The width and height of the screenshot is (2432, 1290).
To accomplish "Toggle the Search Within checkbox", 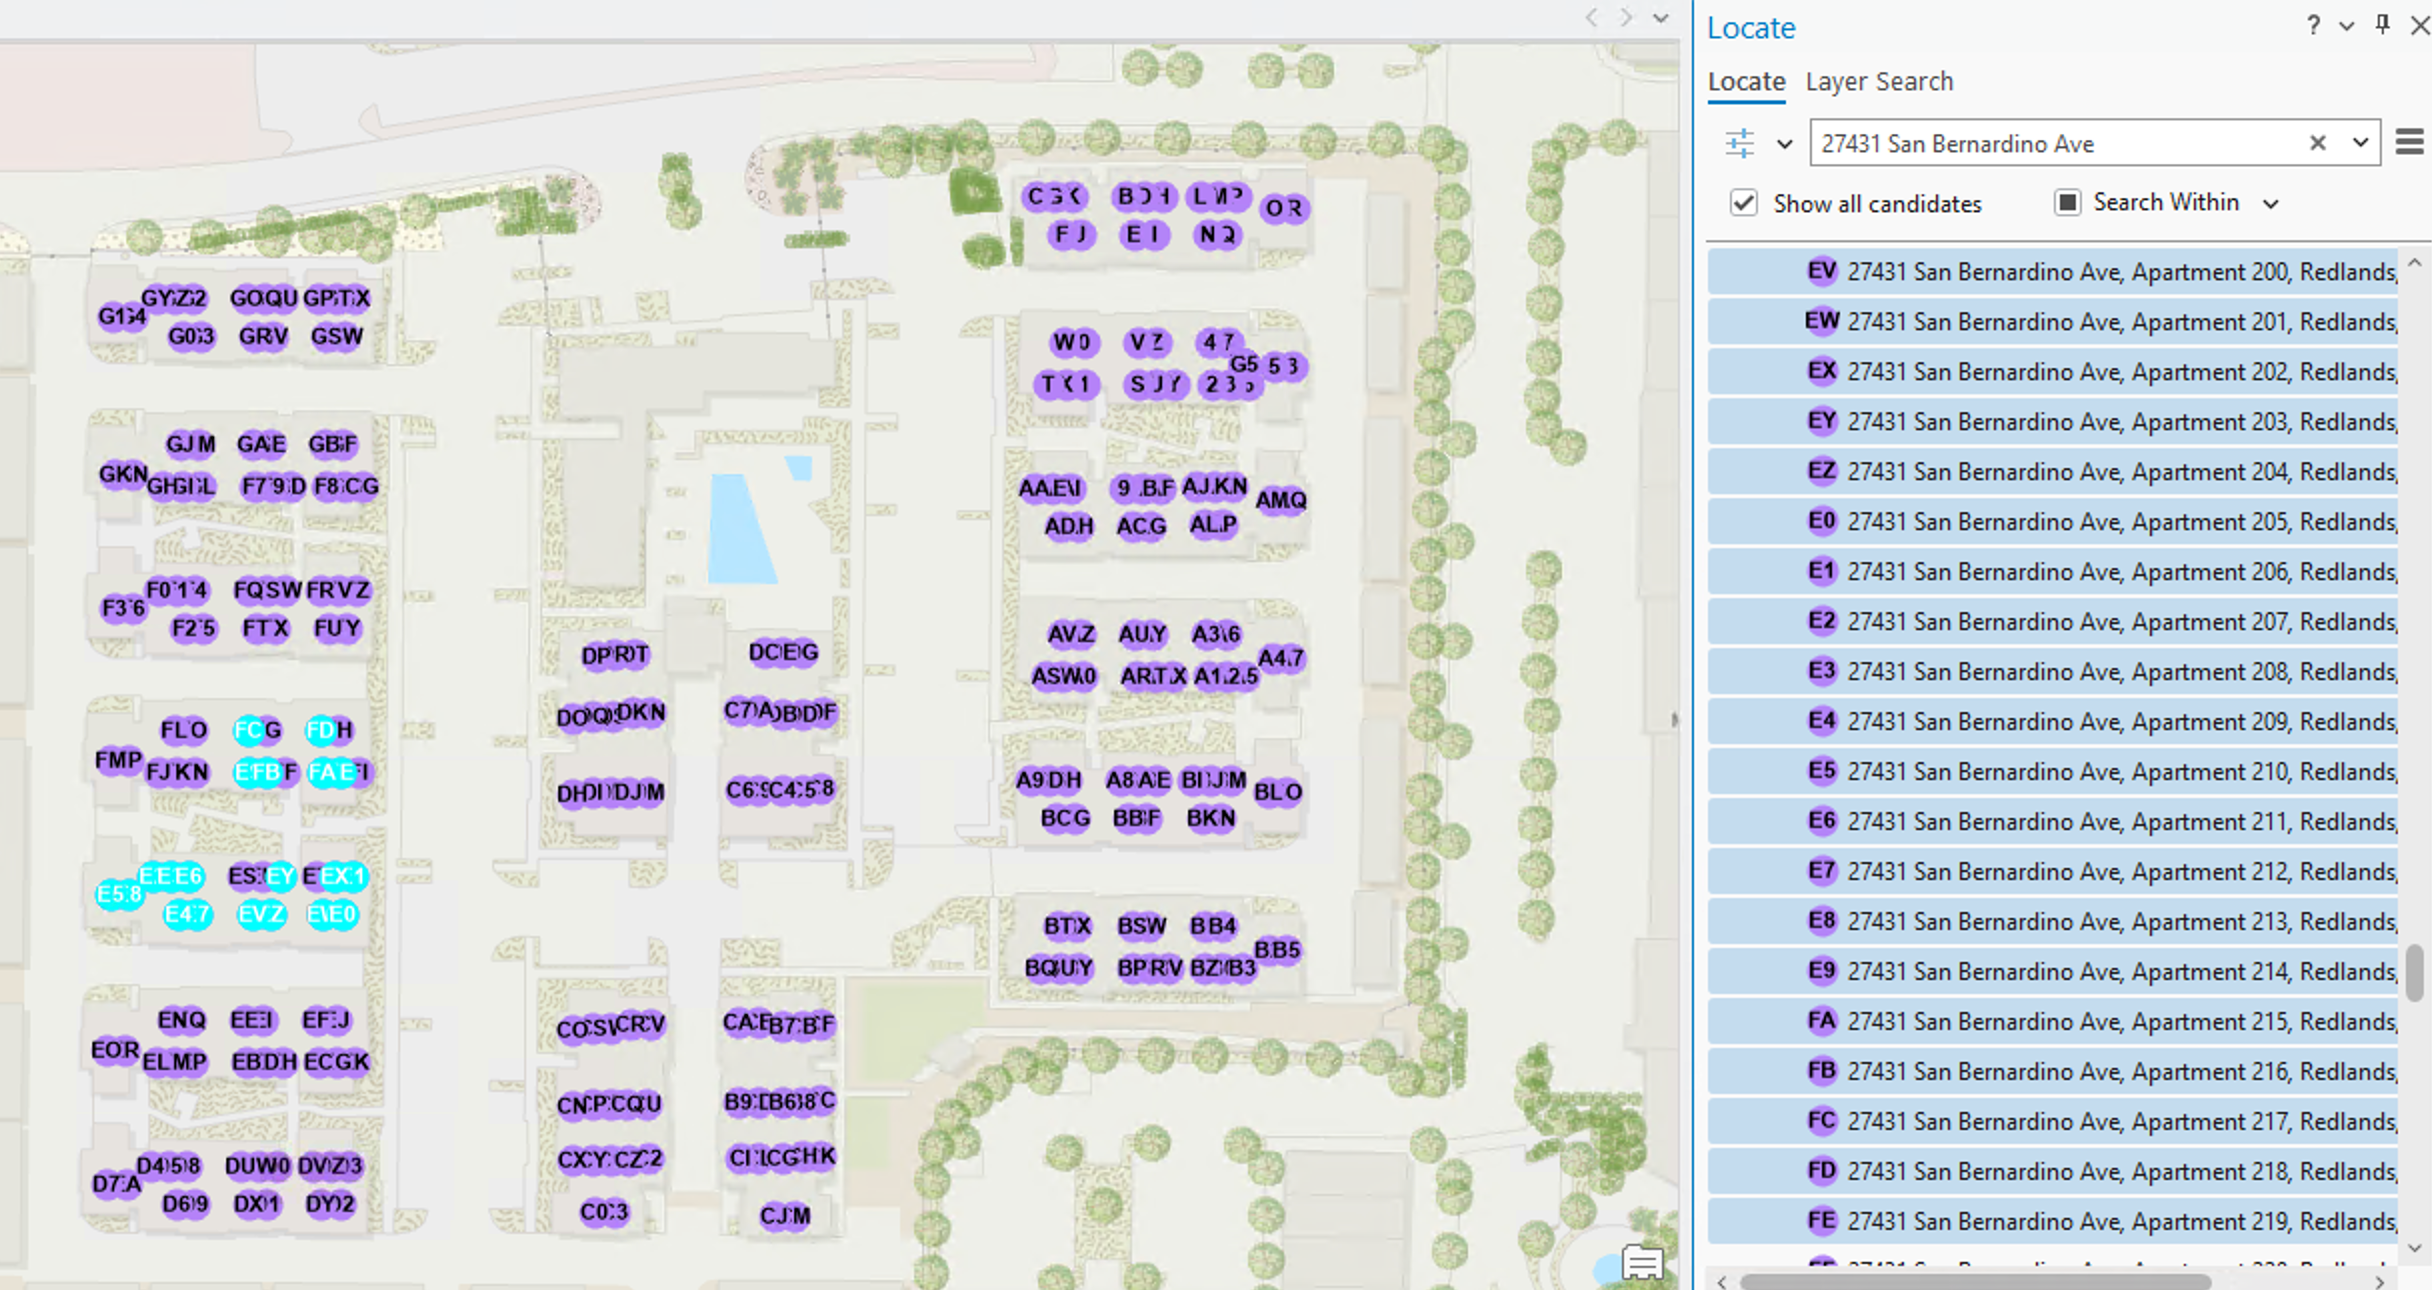I will (2067, 202).
